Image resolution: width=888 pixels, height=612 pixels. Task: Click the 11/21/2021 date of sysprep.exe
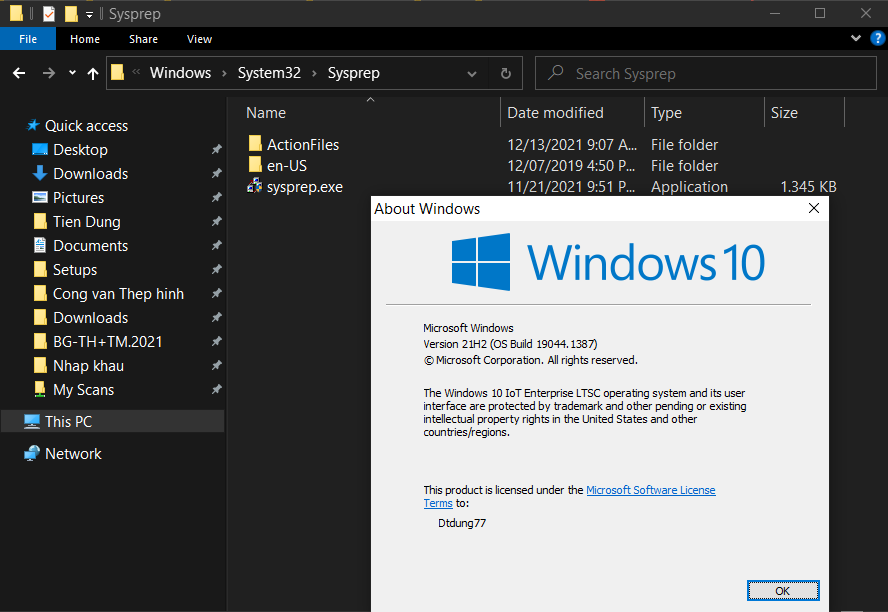[571, 186]
